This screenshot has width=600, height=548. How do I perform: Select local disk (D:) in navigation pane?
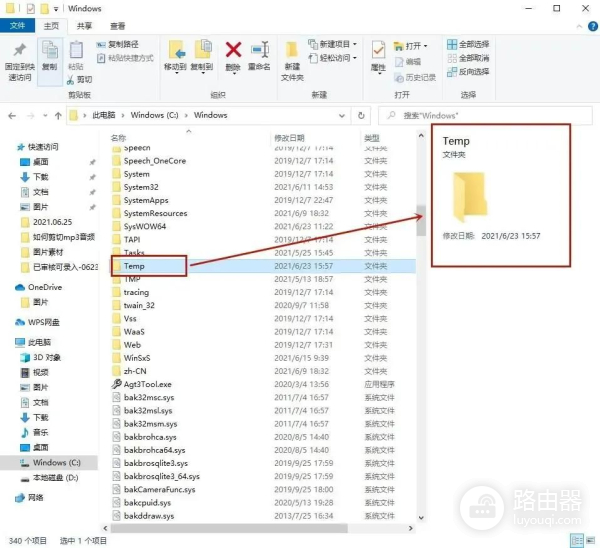tap(55, 478)
